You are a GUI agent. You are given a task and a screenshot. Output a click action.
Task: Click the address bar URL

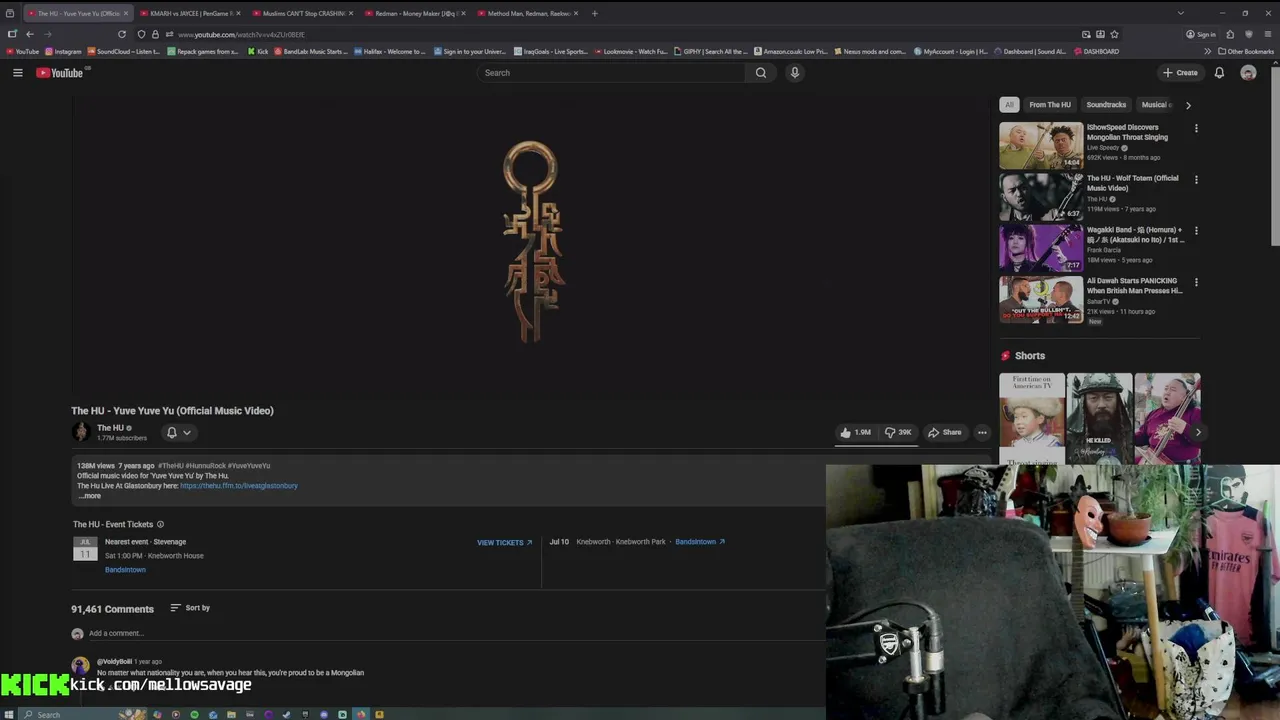tap(240, 34)
